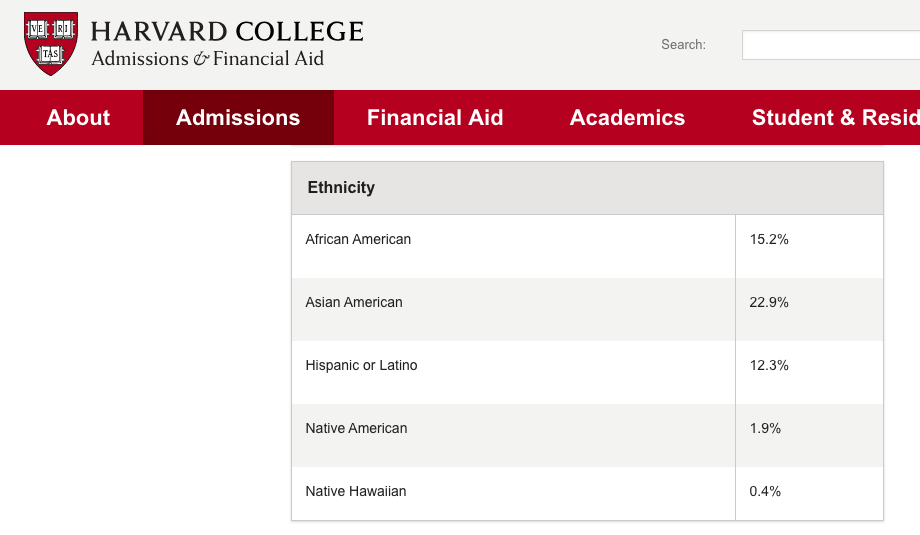Viewport: 920px width, 535px height.
Task: Select the Admissions navigation tab
Action: [x=238, y=118]
